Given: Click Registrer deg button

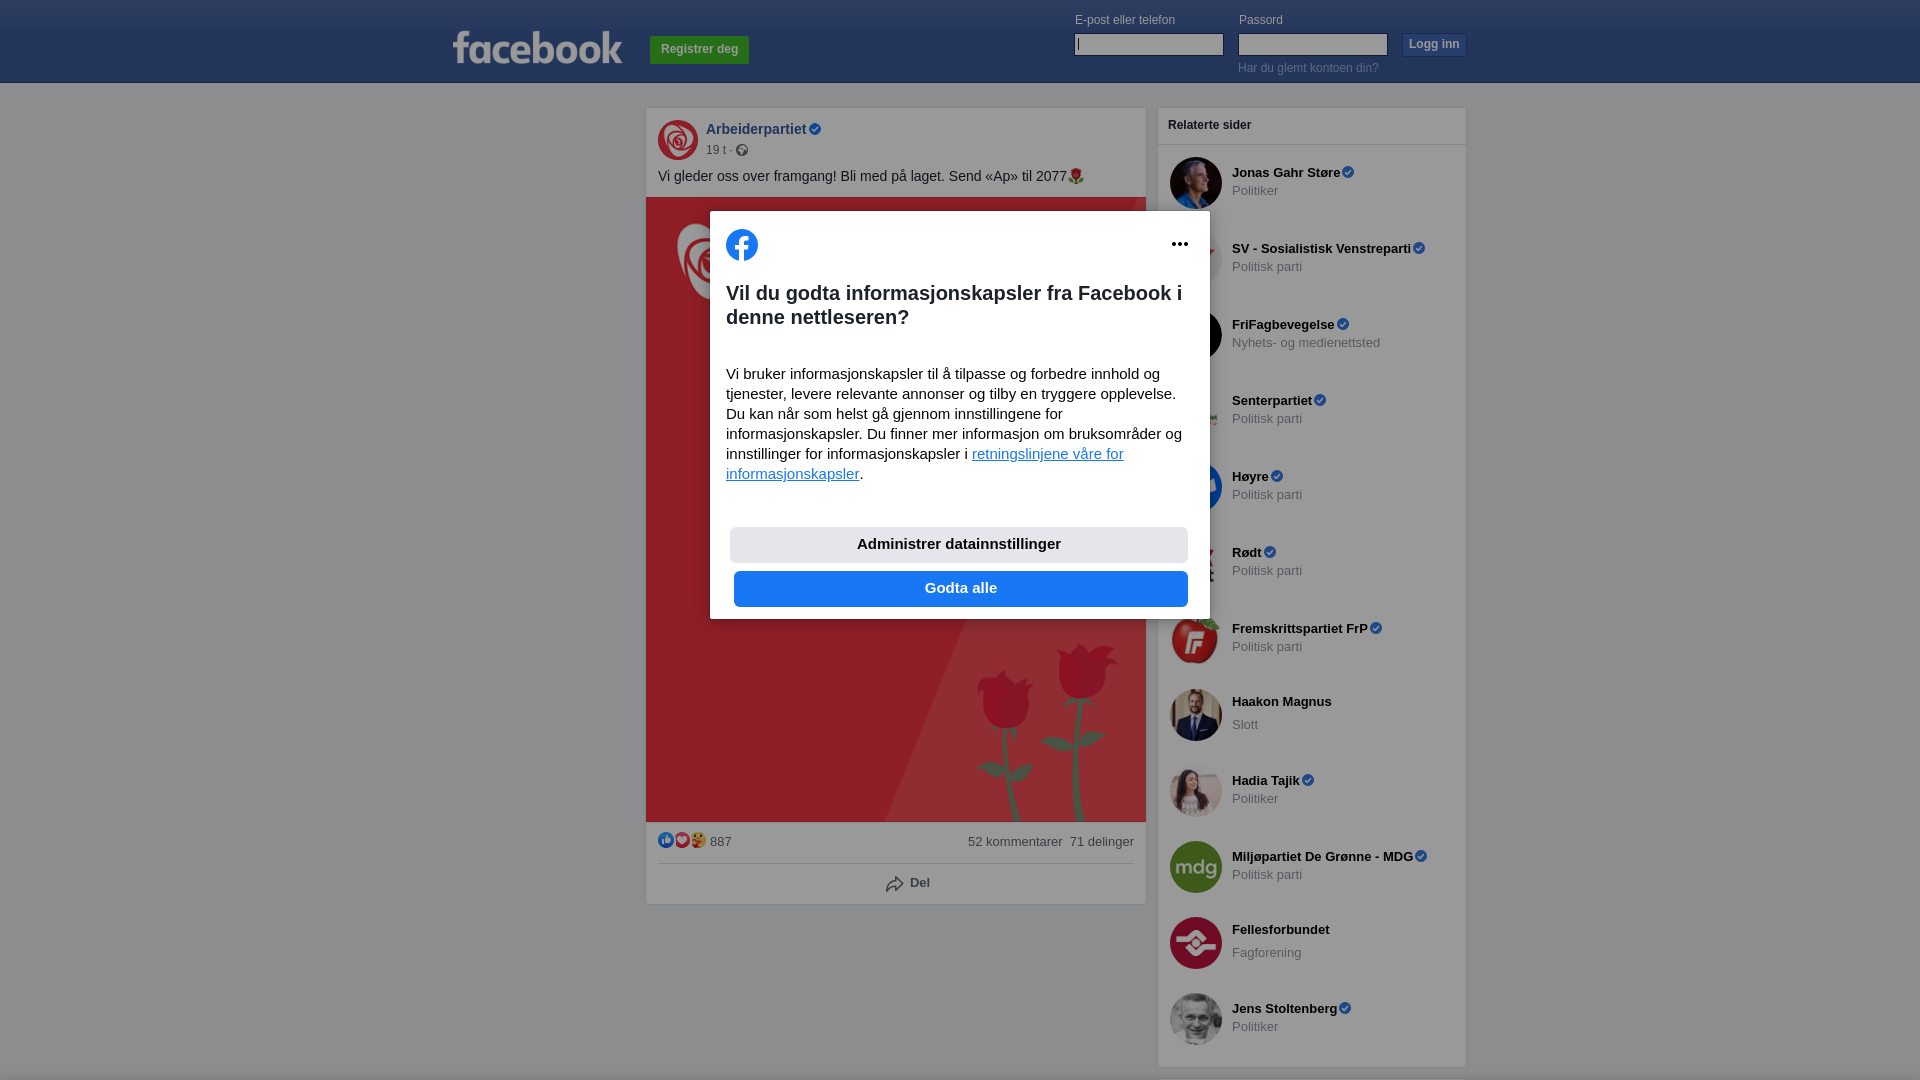Looking at the screenshot, I should [x=699, y=50].
